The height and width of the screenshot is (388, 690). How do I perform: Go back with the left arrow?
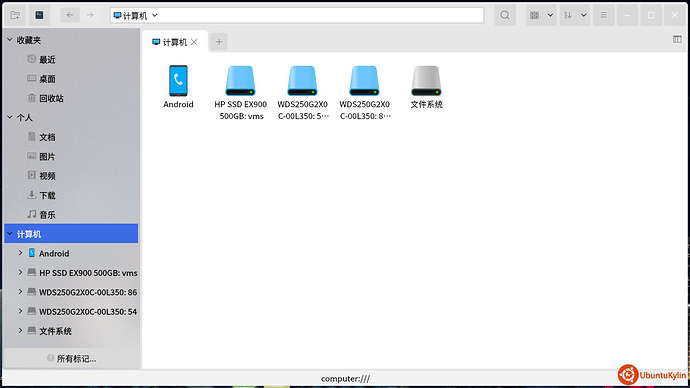pos(70,15)
